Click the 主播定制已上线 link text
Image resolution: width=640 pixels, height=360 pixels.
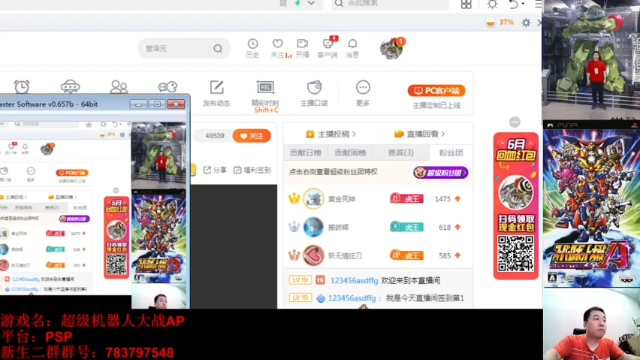click(x=436, y=106)
